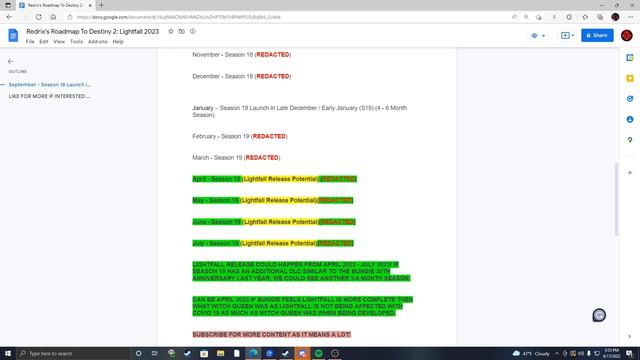Select the Redrix's Roadmap browser tab
This screenshot has width=640, height=360.
(x=55, y=5)
